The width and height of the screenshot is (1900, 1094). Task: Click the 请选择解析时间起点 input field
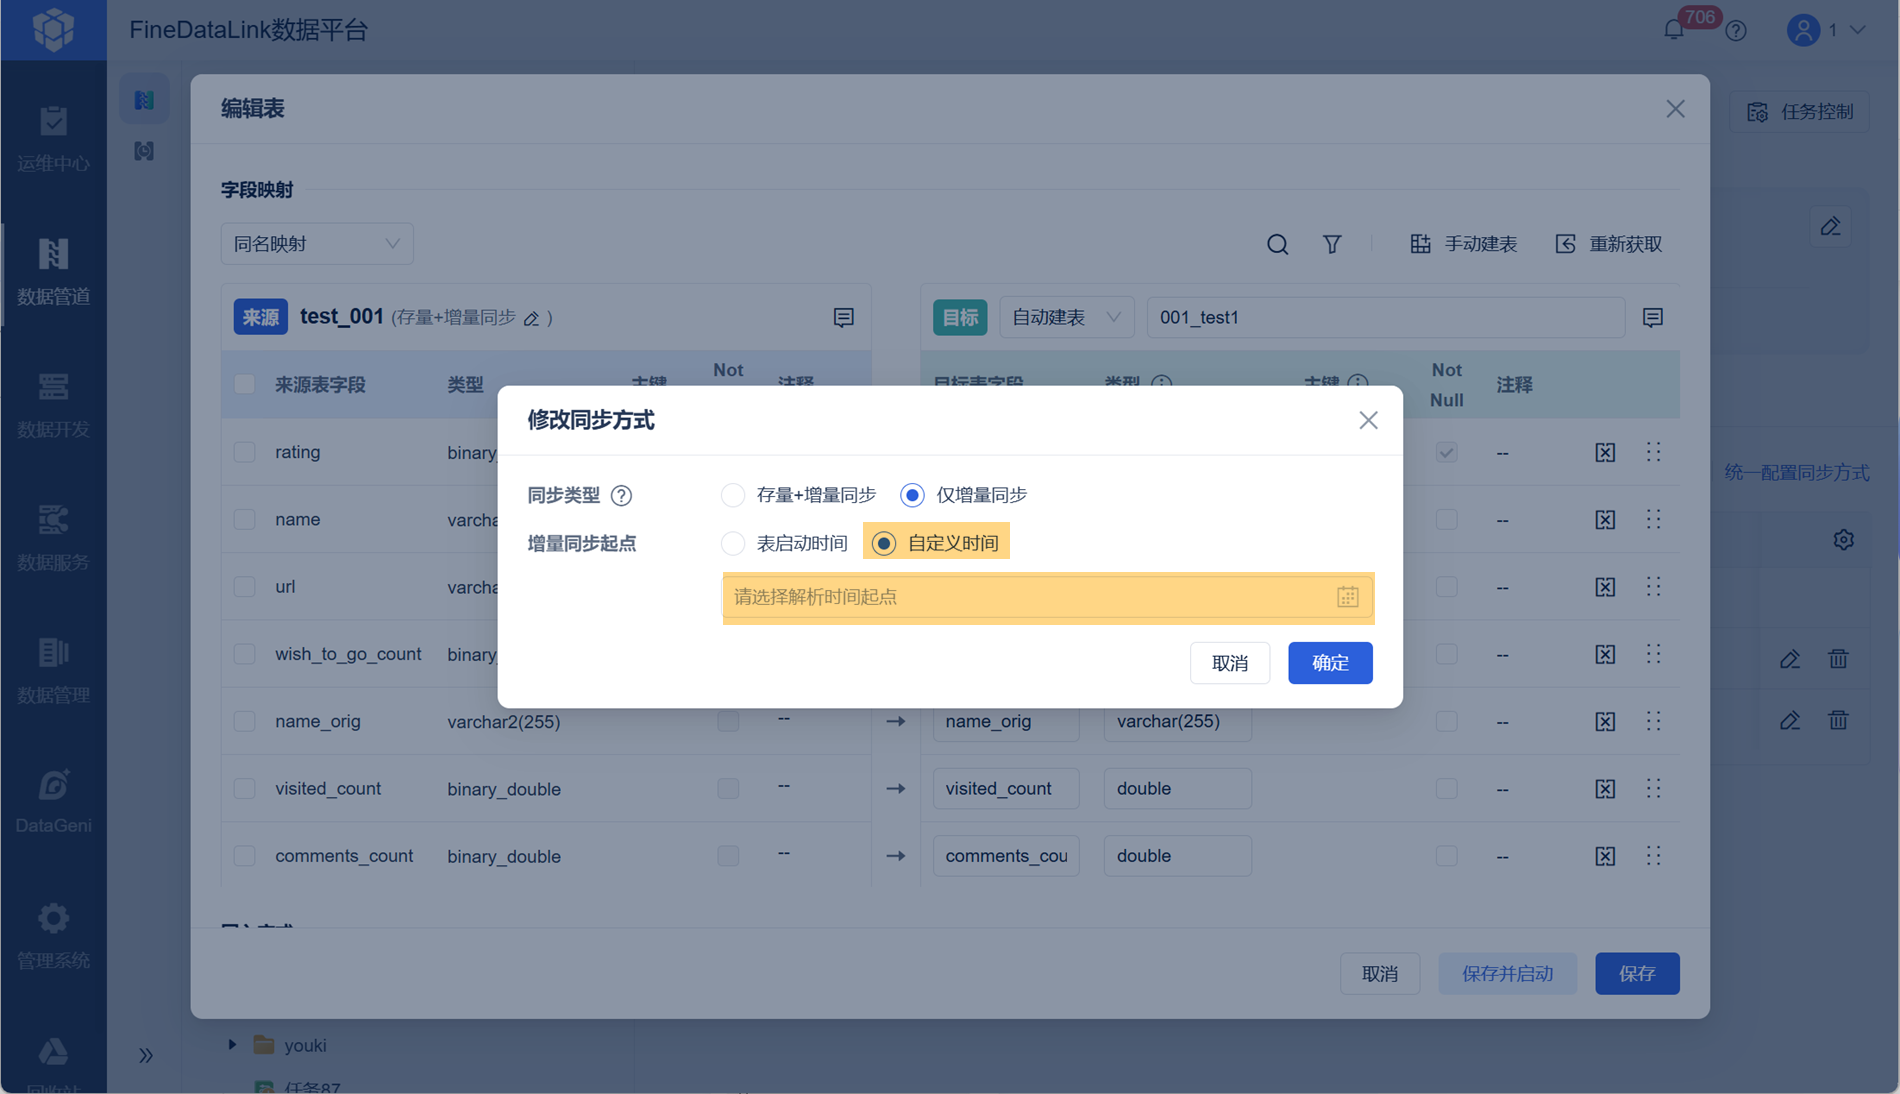coord(1047,597)
